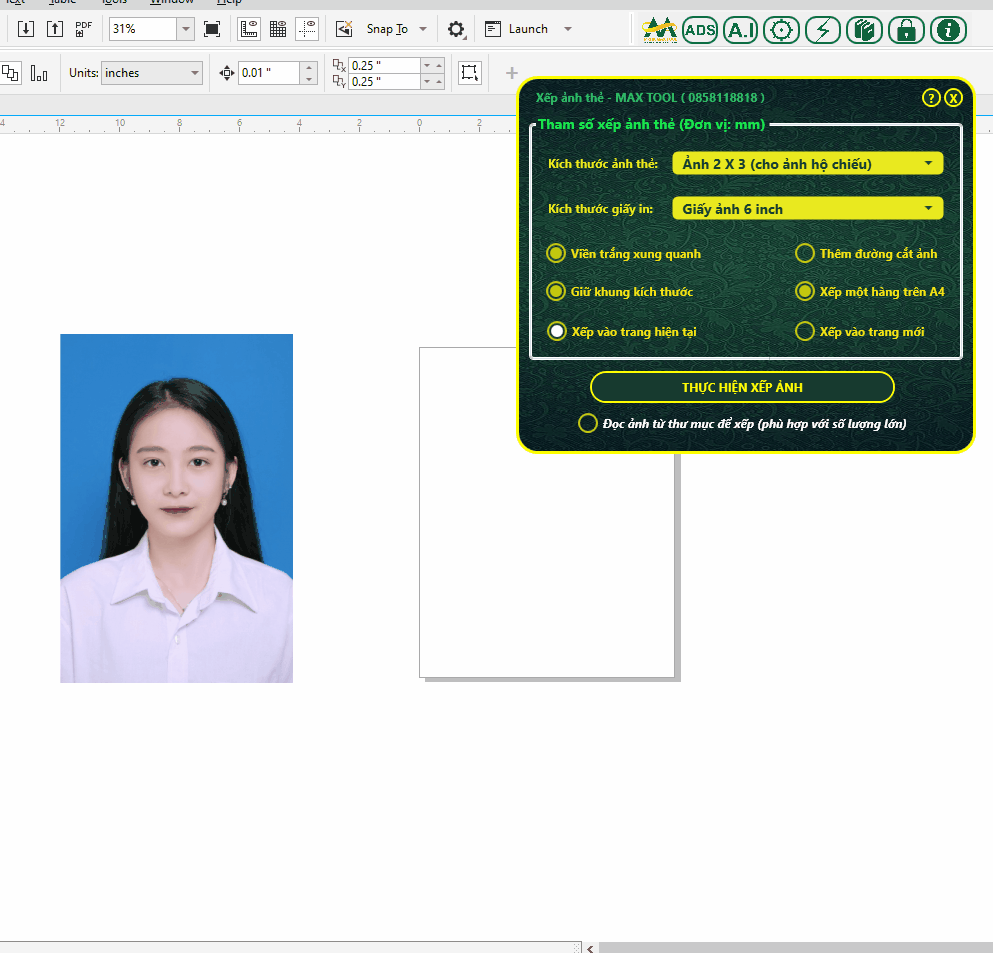
Task: Click the ADS icon in Max Tool toolbar
Action: pos(700,30)
